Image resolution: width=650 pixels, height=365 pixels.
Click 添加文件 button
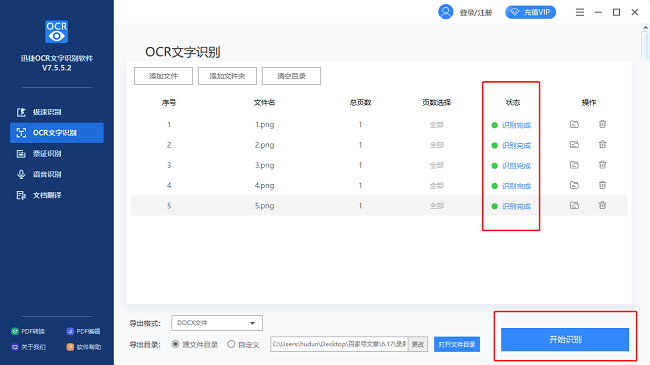[163, 76]
